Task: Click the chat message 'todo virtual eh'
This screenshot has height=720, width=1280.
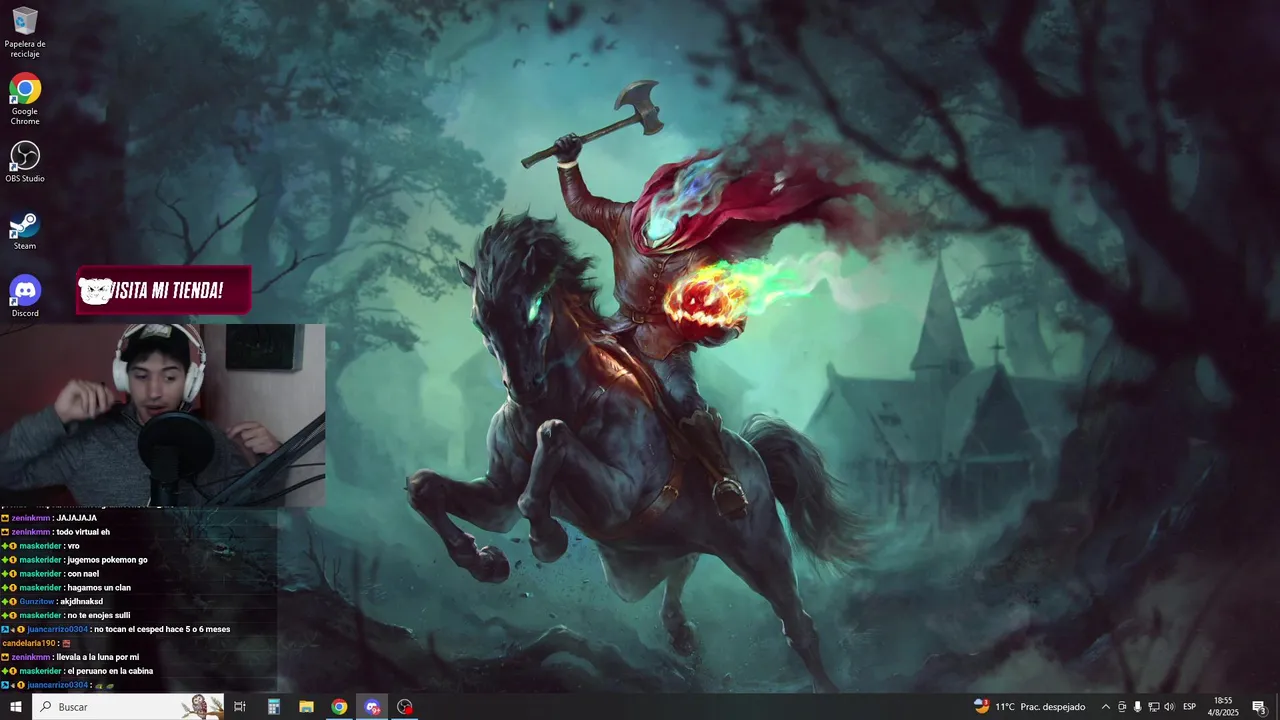Action: 83,532
